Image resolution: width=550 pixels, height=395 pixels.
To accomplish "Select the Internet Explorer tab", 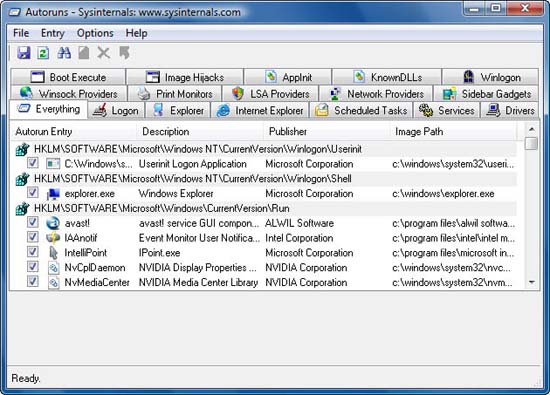I will pos(260,111).
